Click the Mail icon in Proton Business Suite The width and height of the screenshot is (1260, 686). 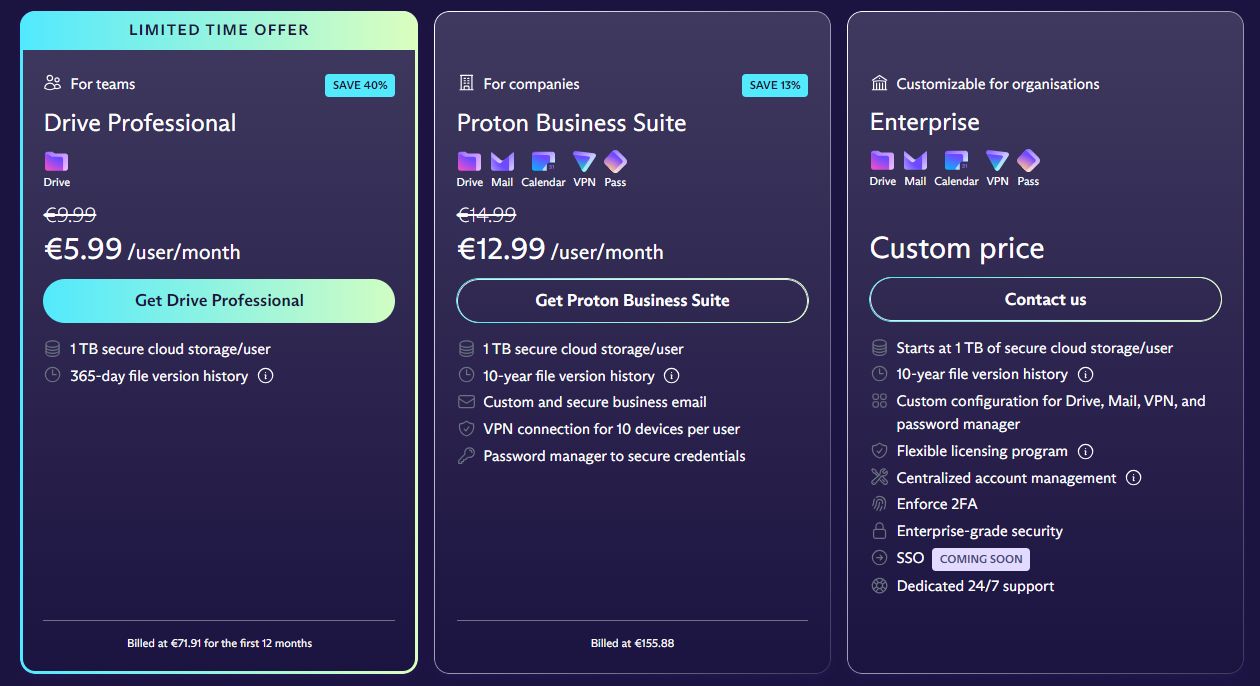[502, 162]
